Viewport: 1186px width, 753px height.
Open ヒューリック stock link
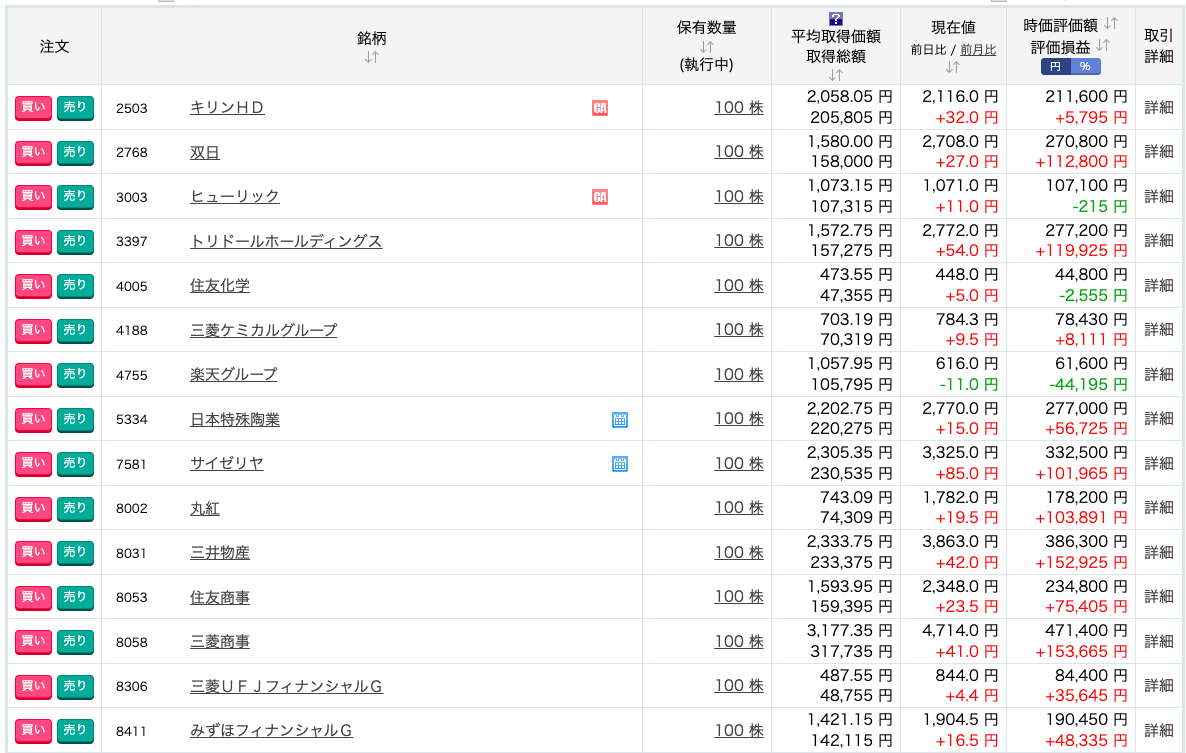234,197
